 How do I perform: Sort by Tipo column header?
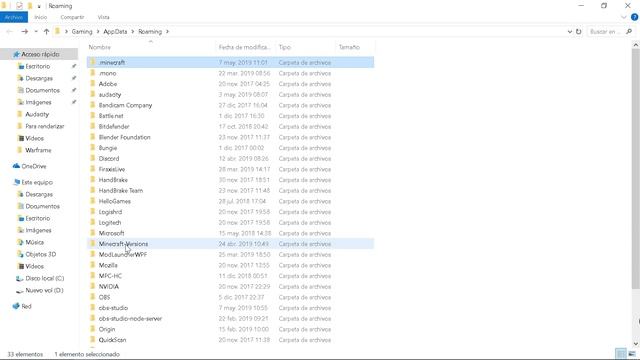(284, 47)
